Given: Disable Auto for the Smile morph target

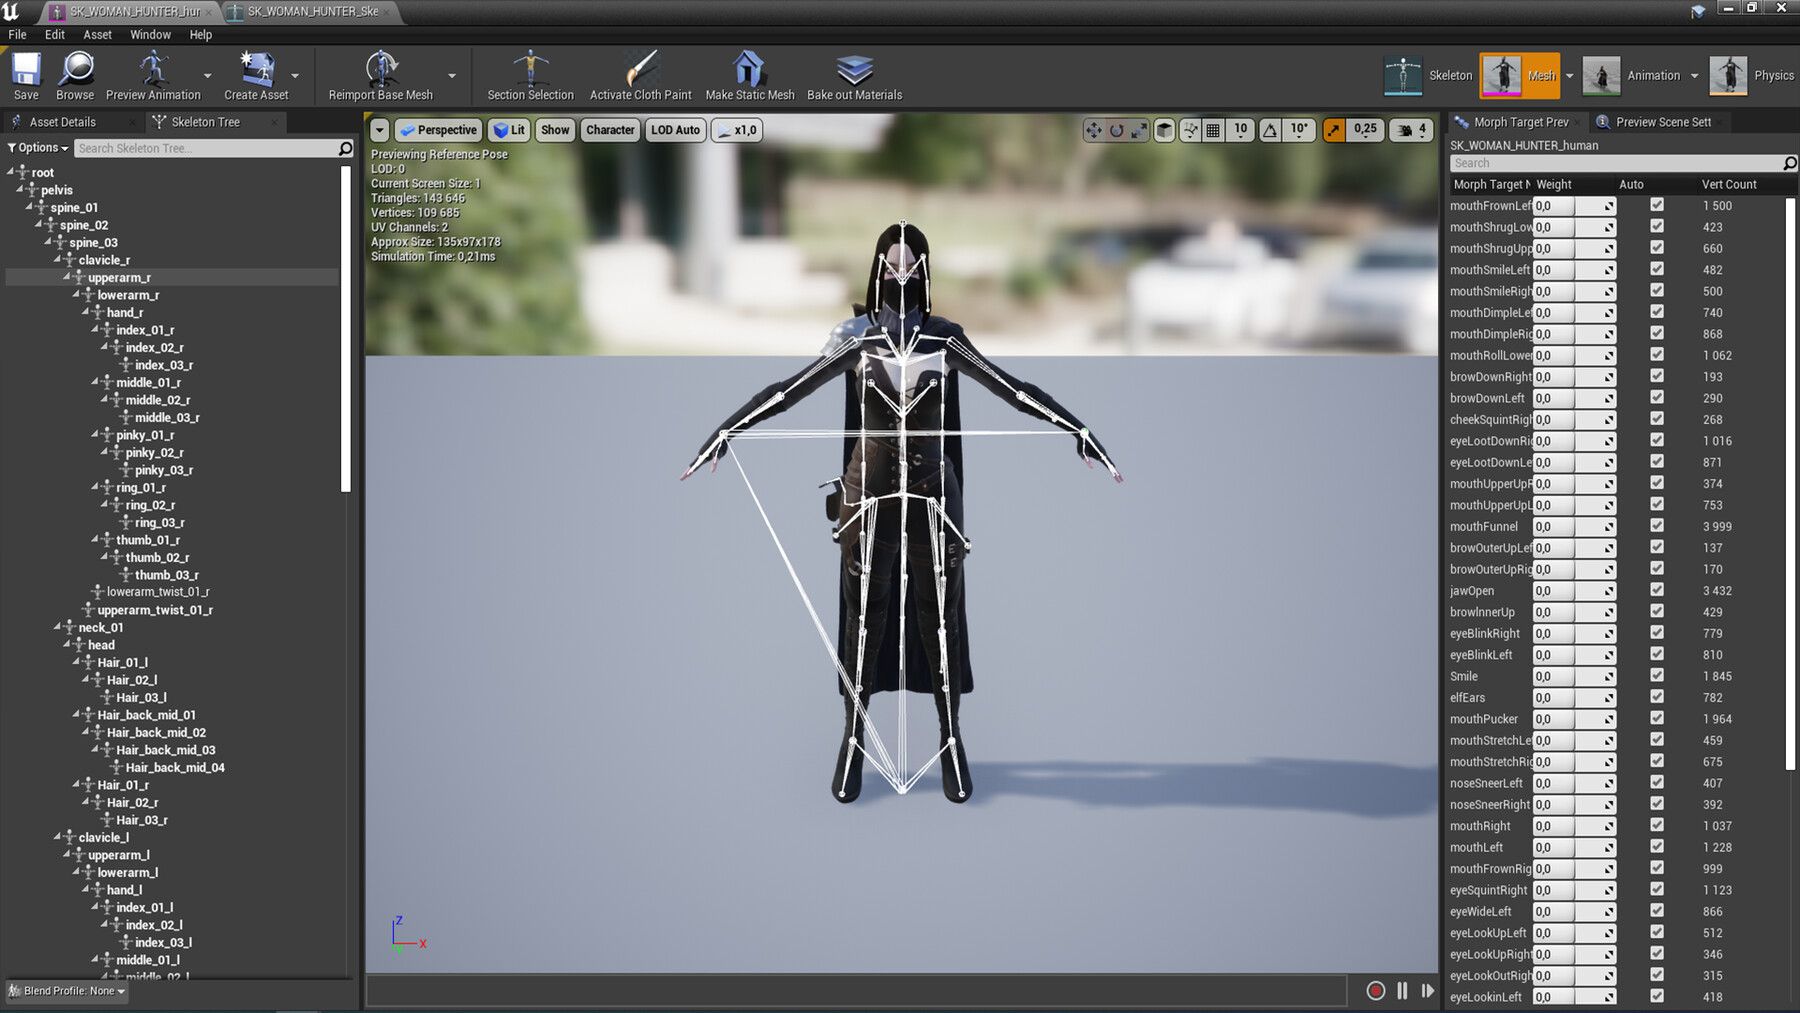Looking at the screenshot, I should 1657,676.
